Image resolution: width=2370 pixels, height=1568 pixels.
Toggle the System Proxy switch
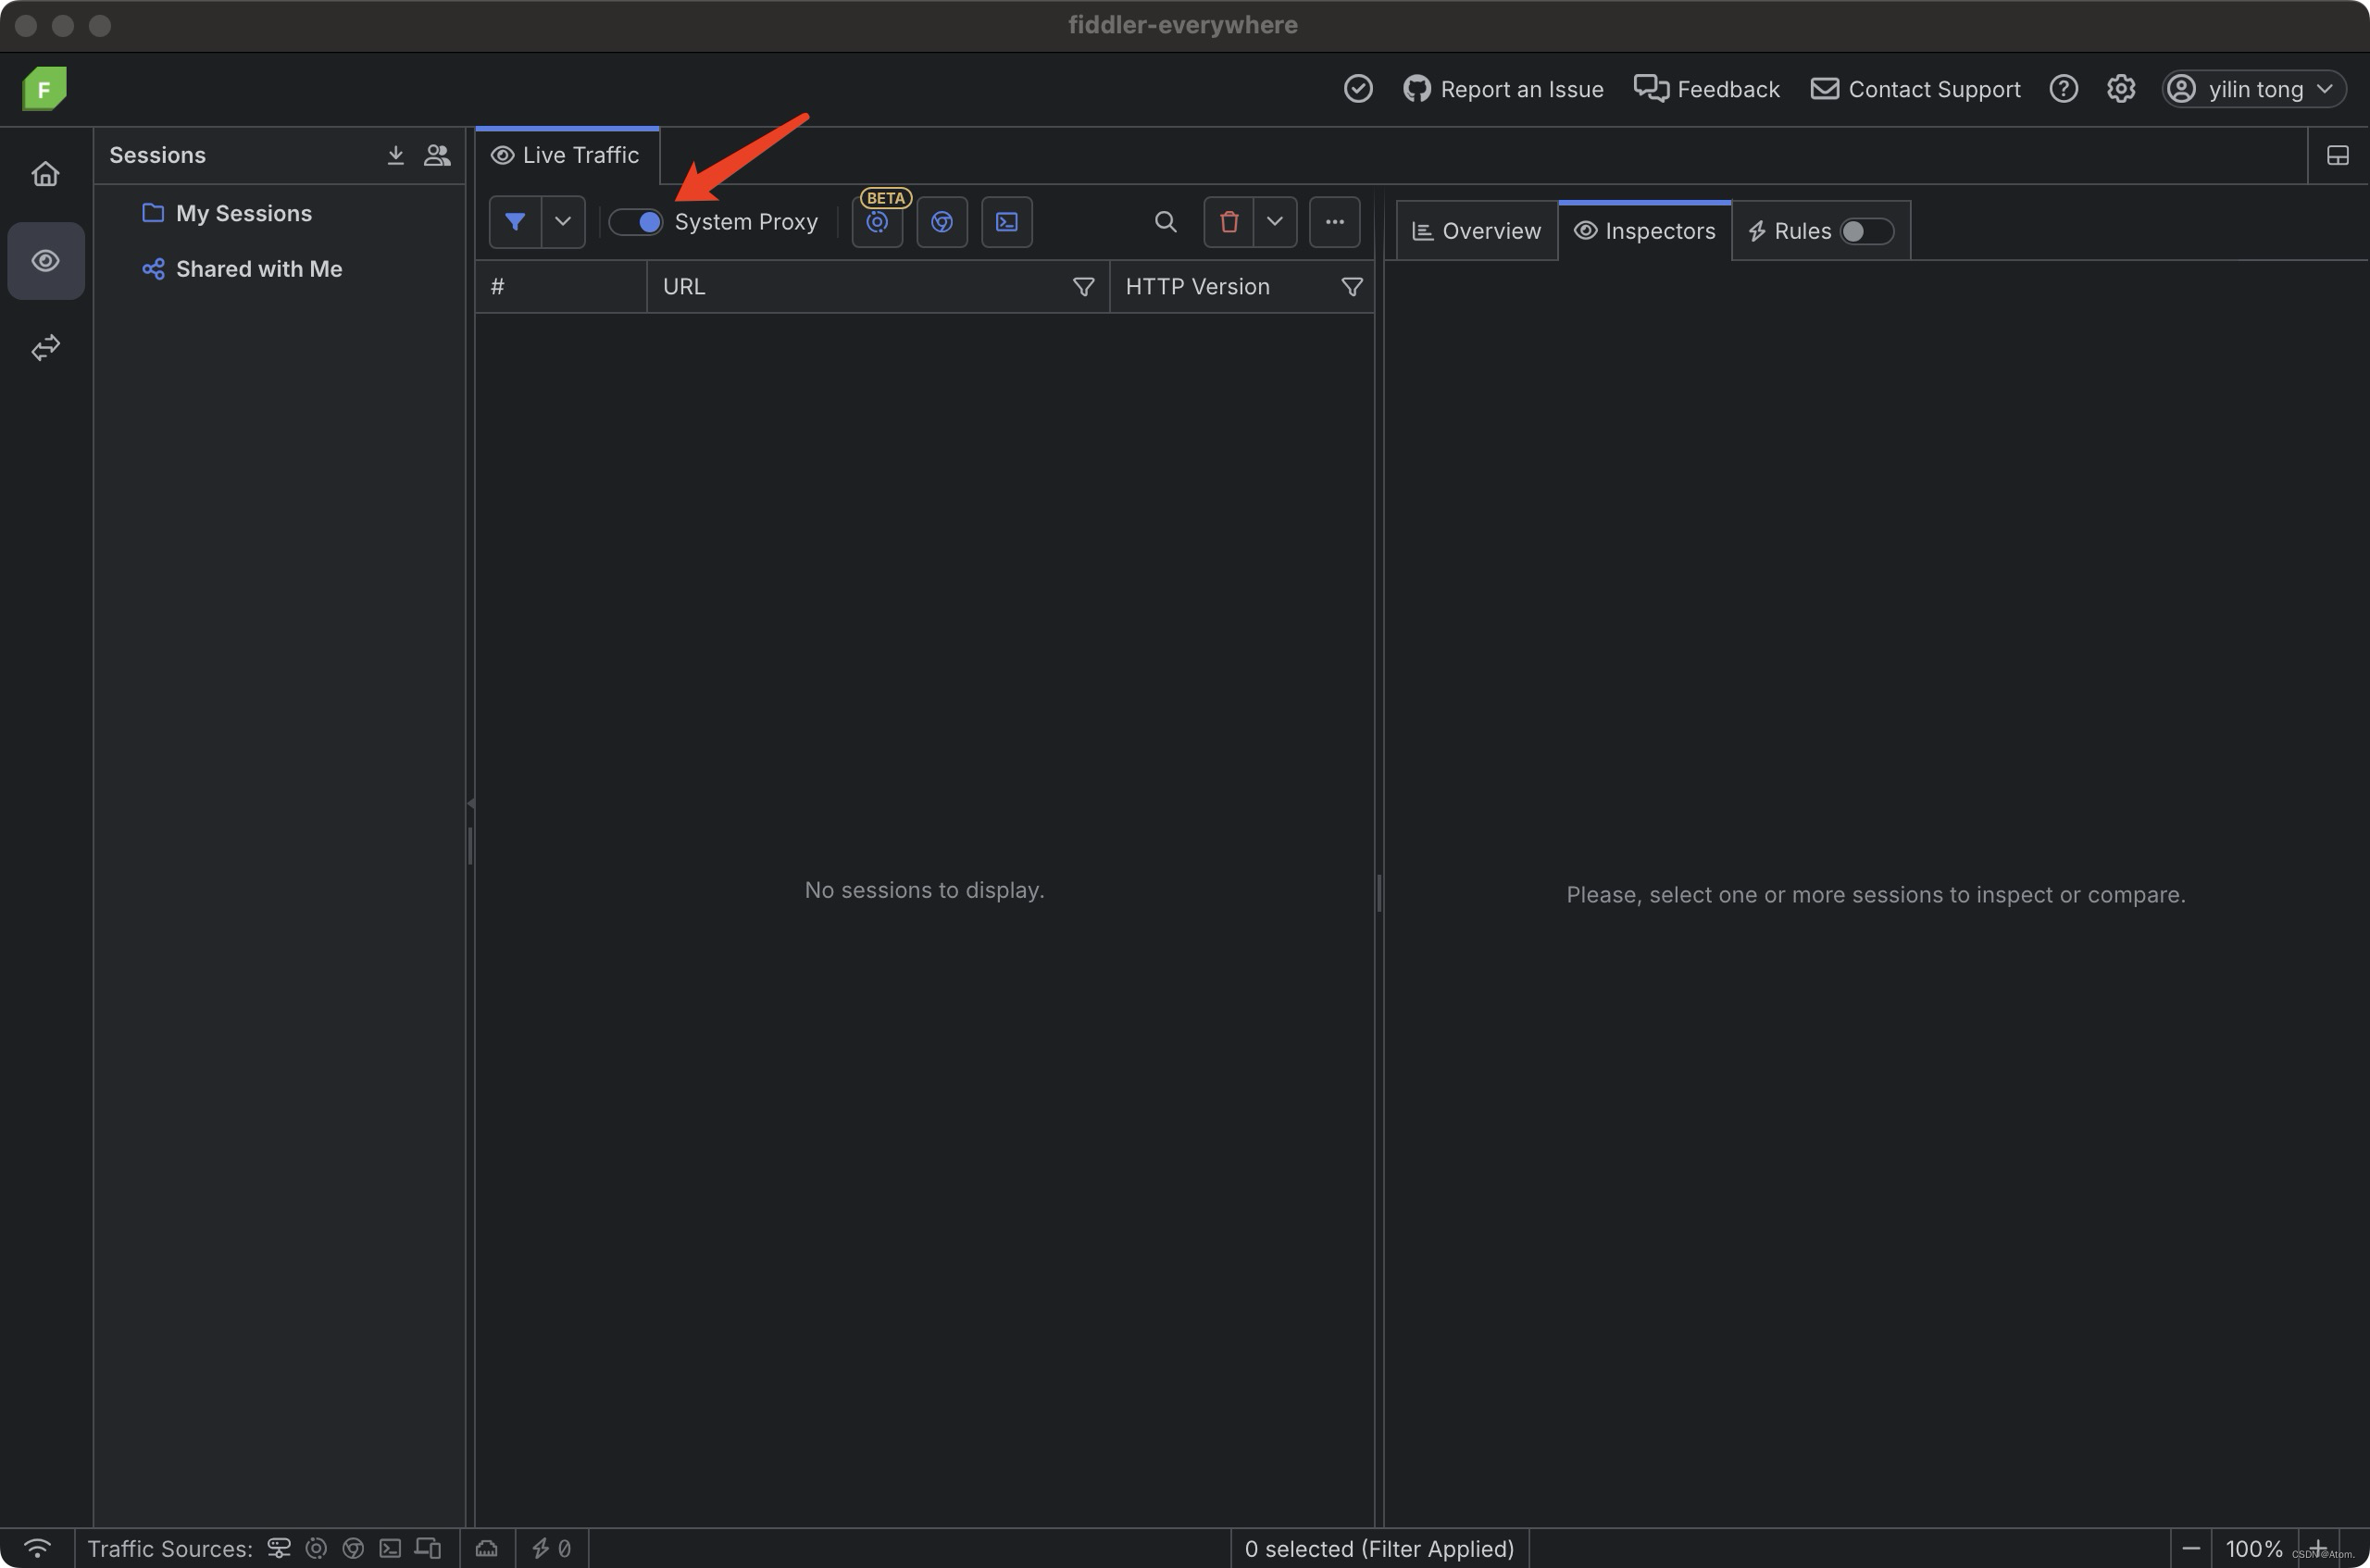(x=636, y=222)
